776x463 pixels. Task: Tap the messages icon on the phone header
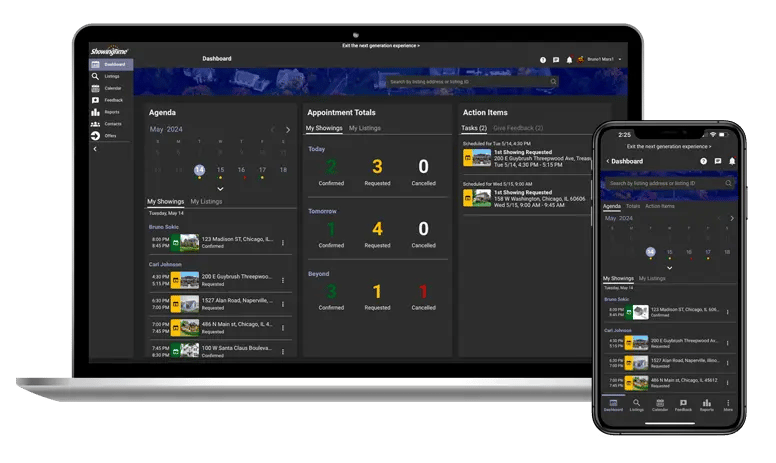[x=718, y=161]
